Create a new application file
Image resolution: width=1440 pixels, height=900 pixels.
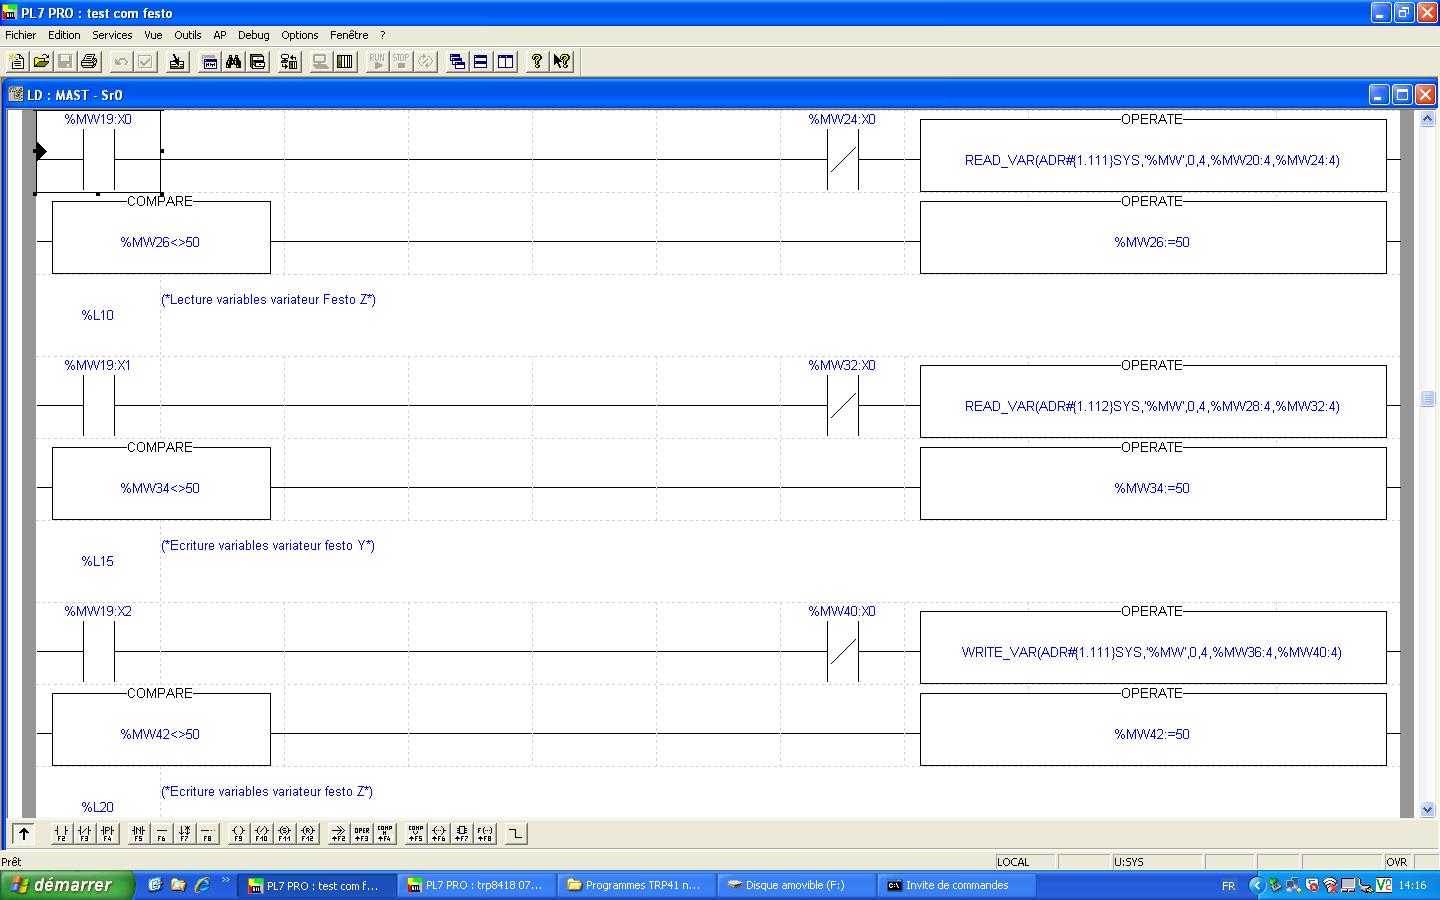(x=17, y=62)
